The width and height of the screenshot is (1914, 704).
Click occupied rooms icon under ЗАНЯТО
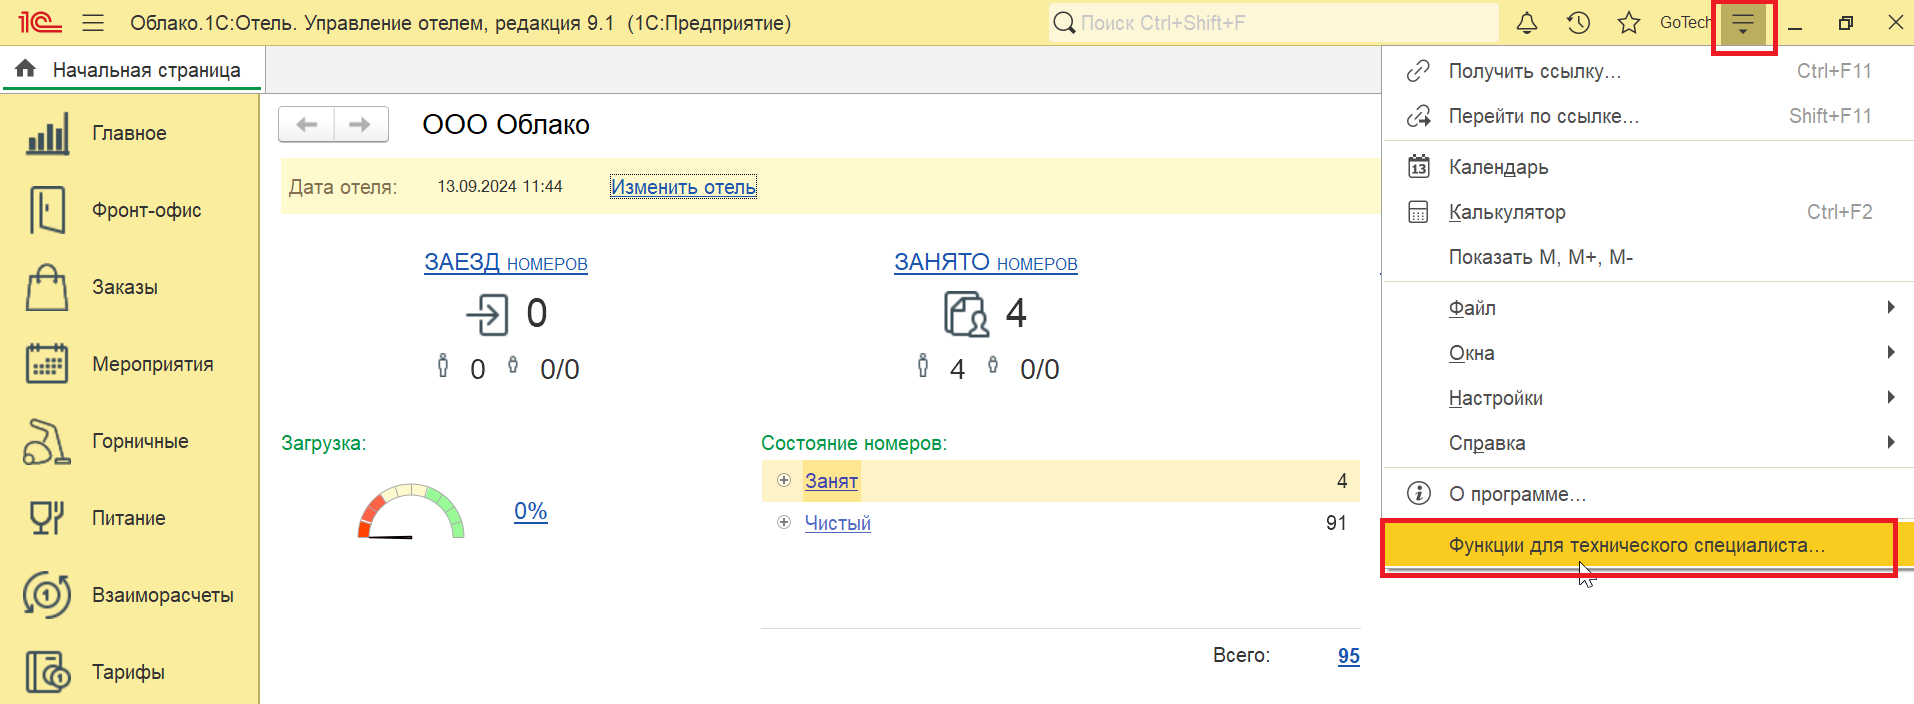click(x=967, y=314)
